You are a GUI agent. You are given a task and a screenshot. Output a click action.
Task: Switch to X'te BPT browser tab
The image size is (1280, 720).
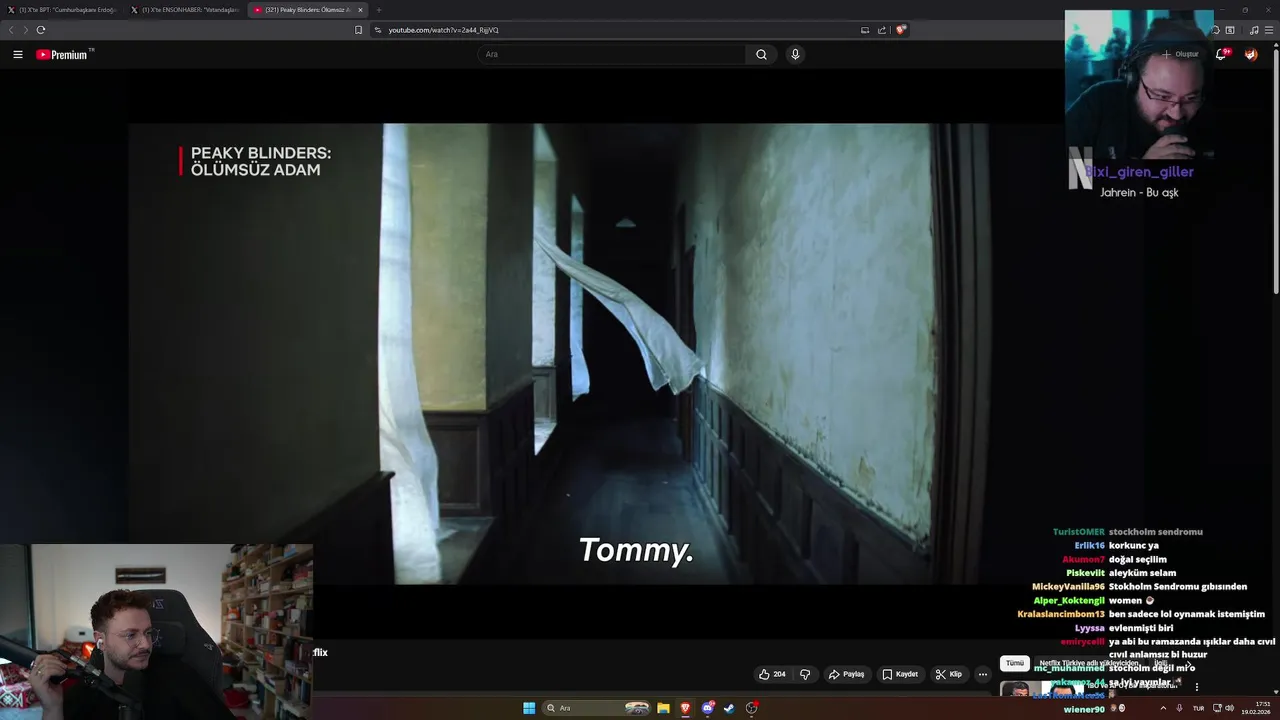62,10
